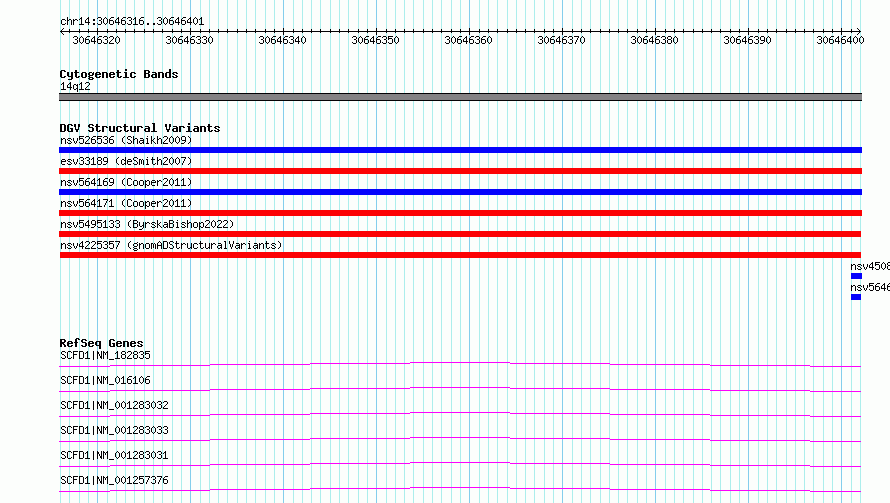Click the chr14:30646316..30646401 region label

[132, 21]
